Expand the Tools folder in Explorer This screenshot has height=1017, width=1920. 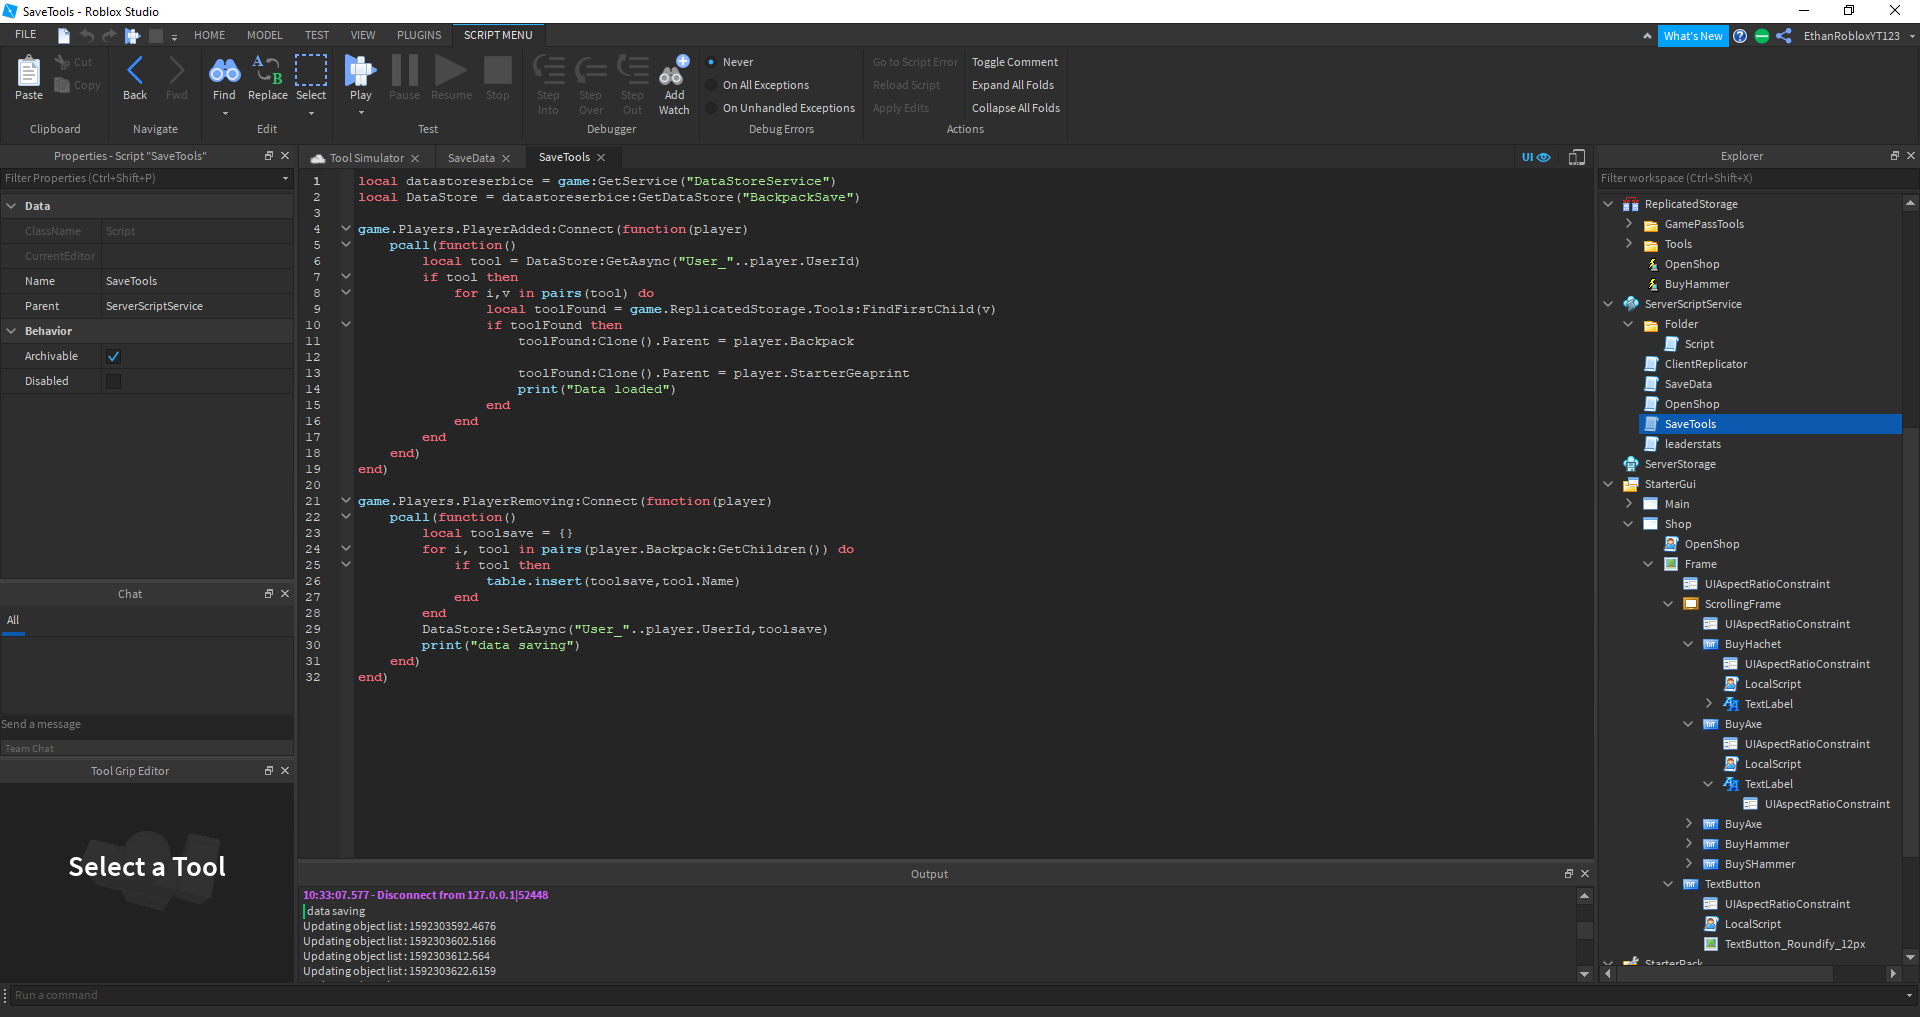click(1628, 244)
